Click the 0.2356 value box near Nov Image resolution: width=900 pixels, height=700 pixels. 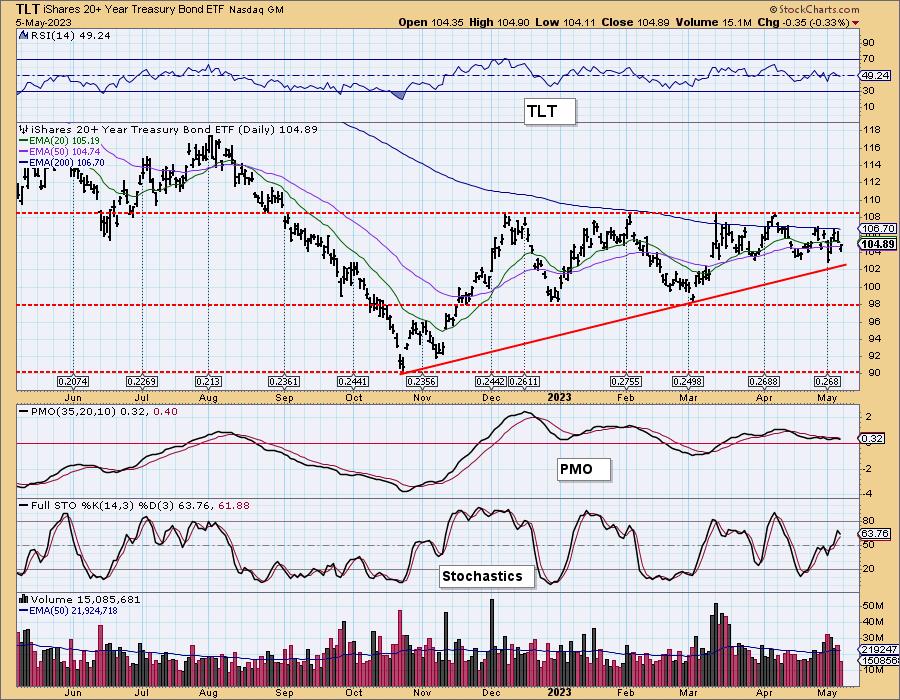pos(422,382)
